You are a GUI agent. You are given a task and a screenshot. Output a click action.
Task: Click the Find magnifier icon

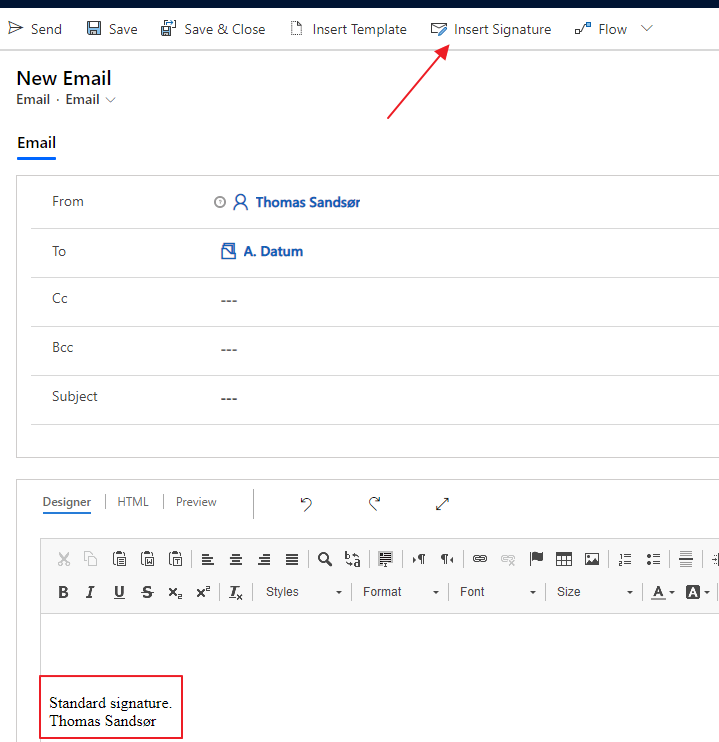325,559
